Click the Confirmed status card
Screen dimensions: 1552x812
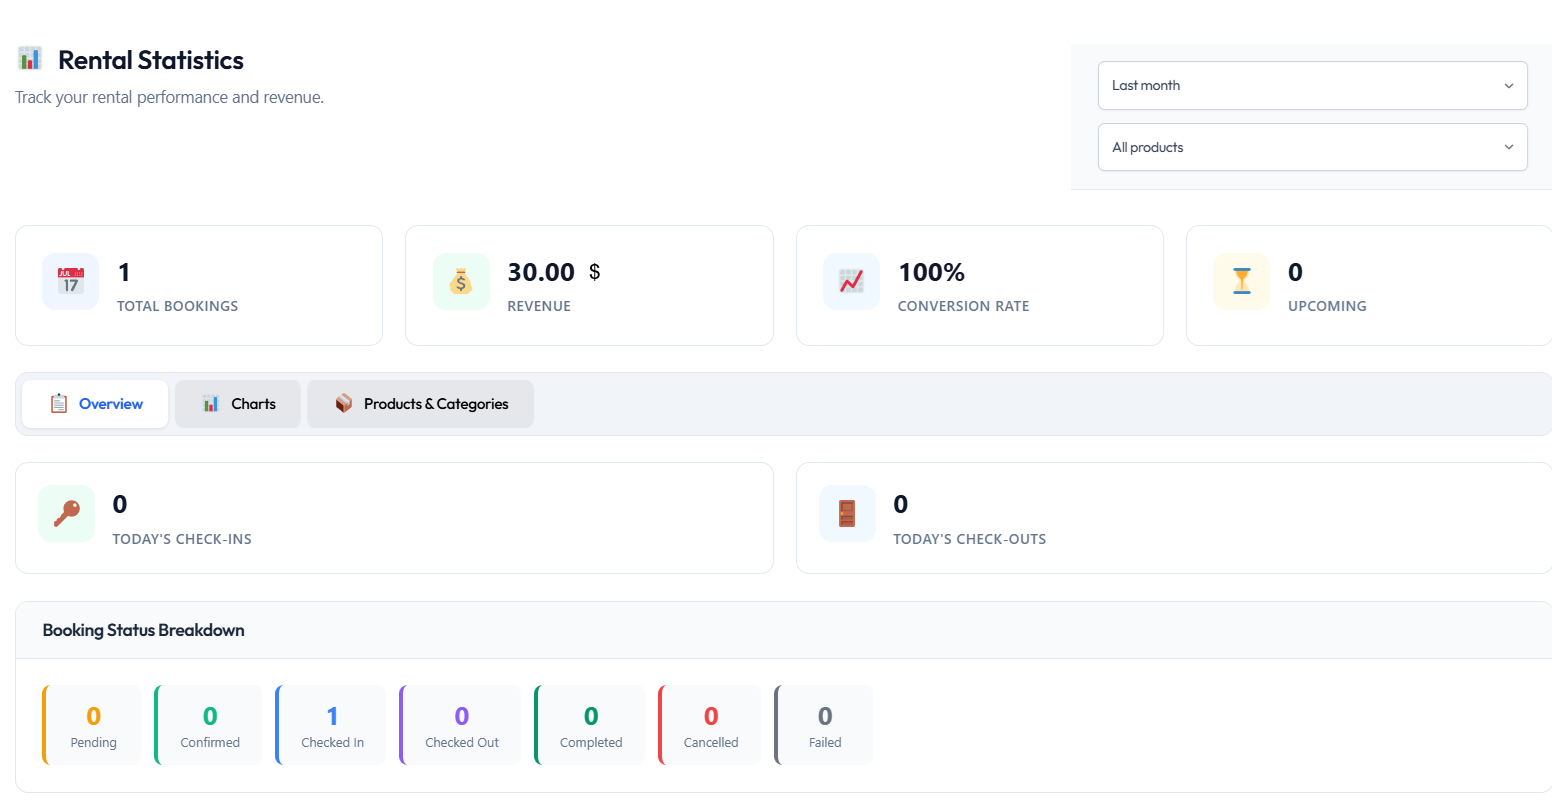[210, 724]
